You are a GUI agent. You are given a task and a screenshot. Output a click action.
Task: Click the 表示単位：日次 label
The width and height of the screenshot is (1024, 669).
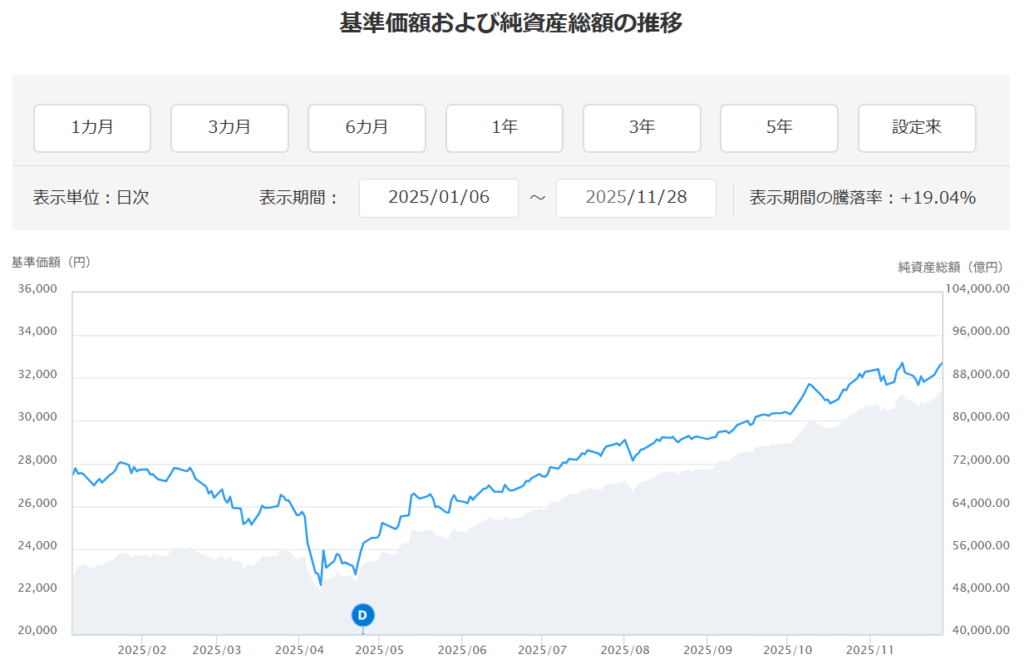pyautogui.click(x=91, y=198)
